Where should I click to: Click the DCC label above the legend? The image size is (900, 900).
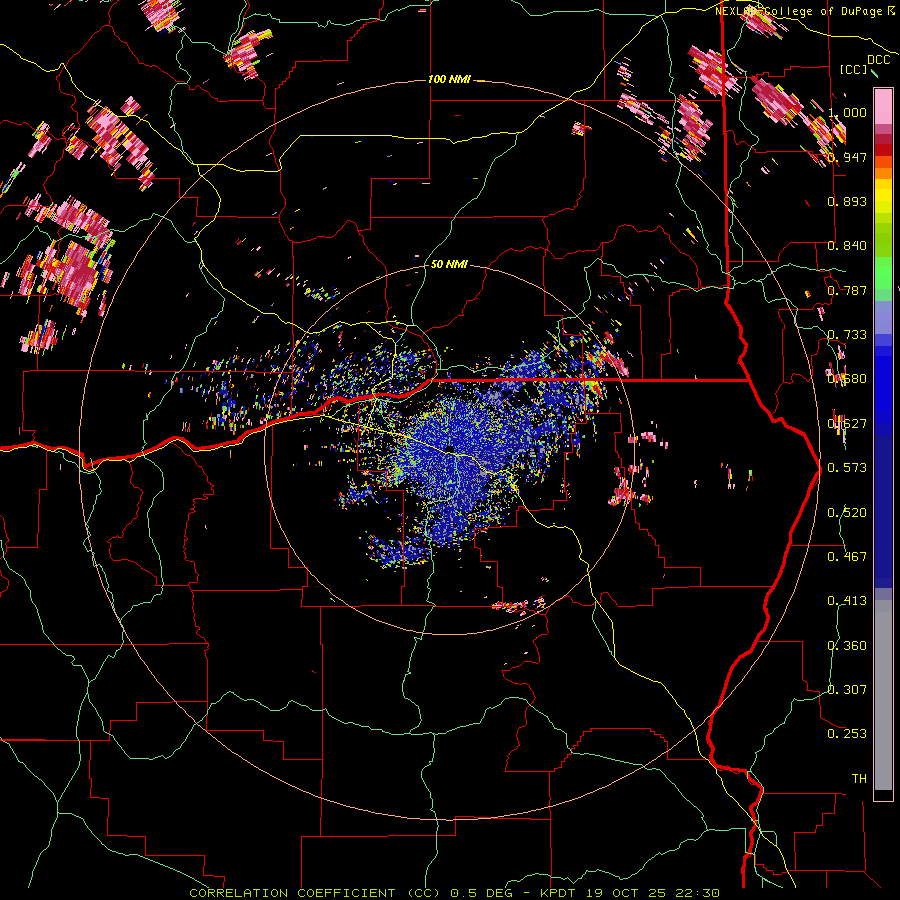pos(879,60)
